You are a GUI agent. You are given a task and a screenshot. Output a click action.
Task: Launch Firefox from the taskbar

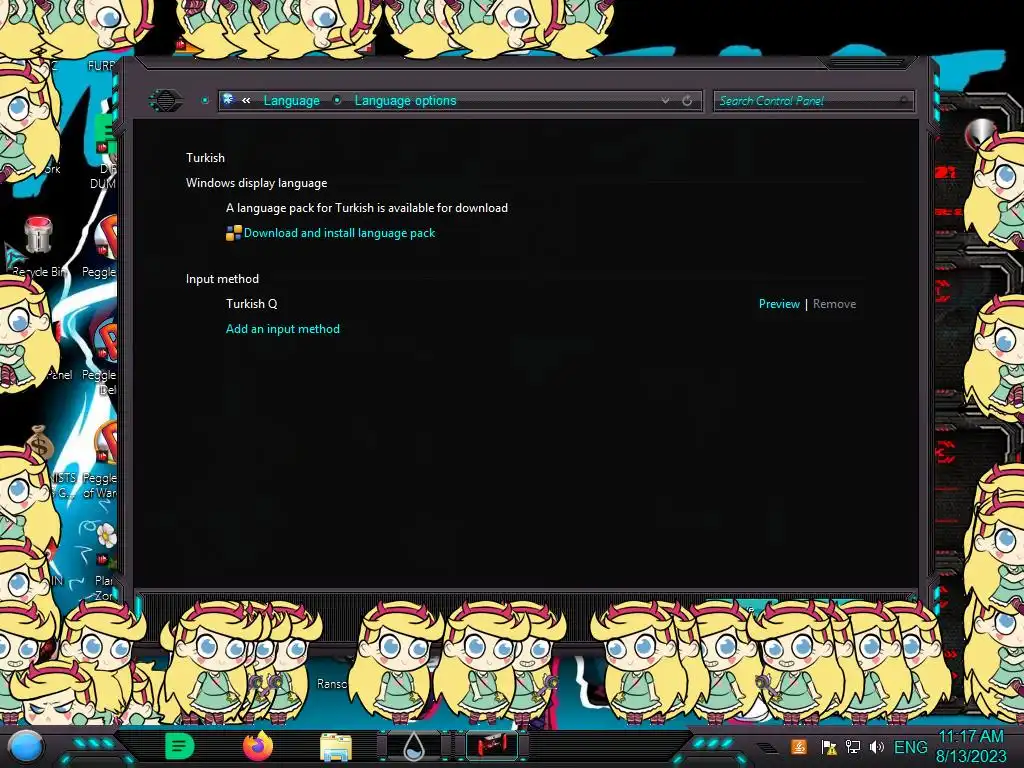point(257,746)
